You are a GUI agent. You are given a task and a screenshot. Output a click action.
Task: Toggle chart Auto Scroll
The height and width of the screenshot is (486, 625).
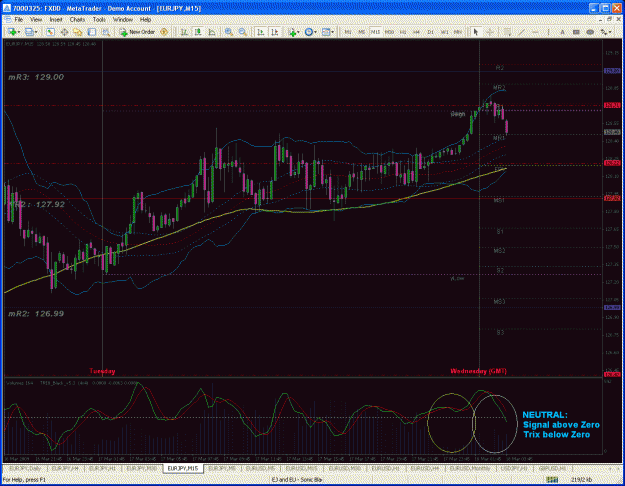point(261,32)
